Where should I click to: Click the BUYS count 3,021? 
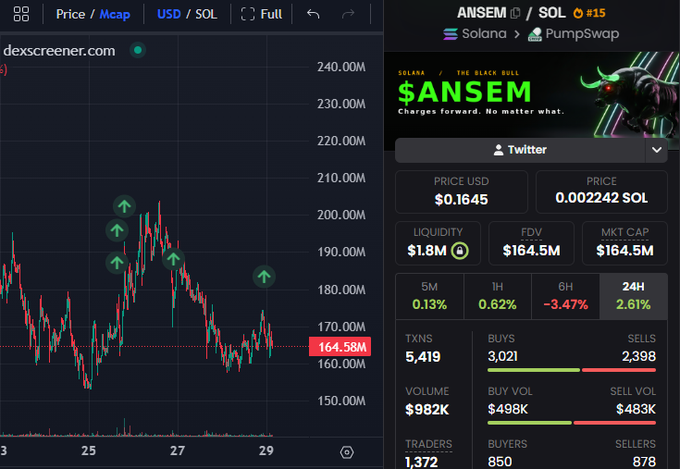tap(503, 357)
